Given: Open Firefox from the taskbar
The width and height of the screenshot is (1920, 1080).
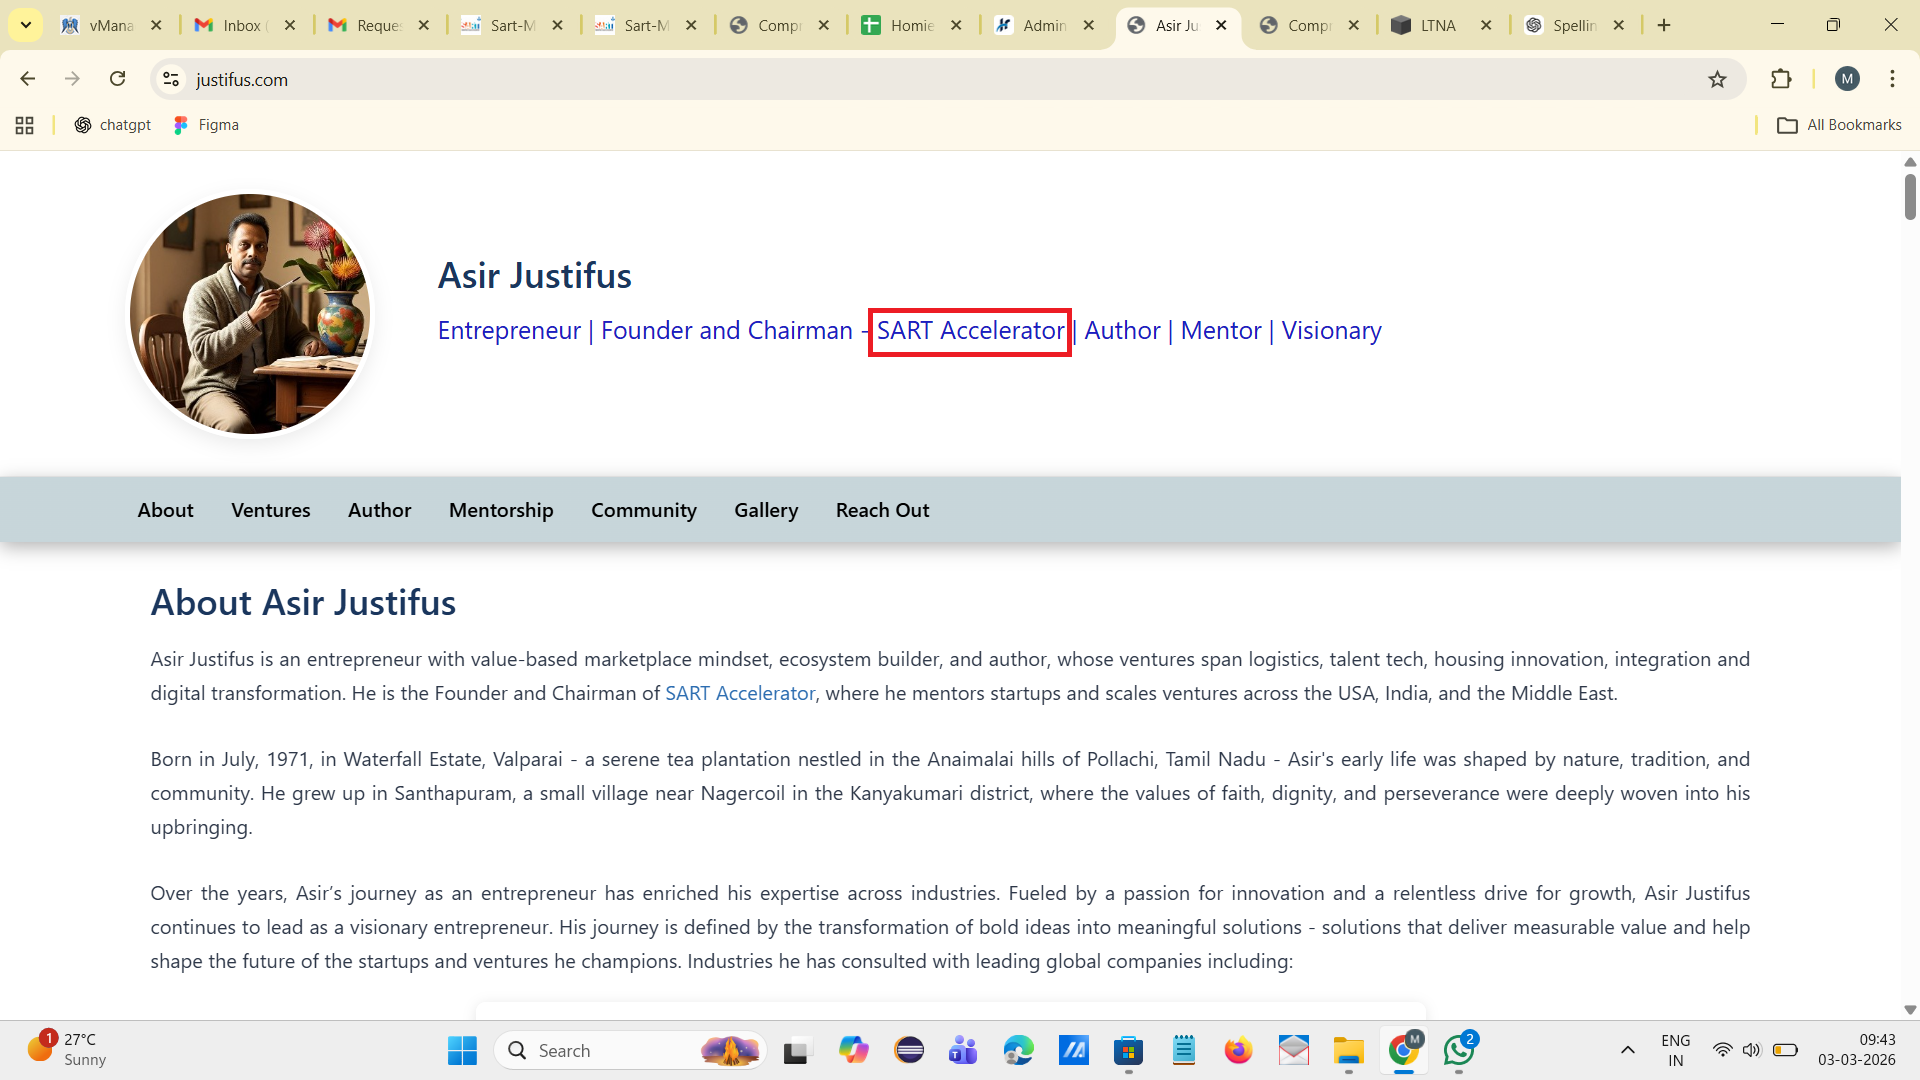Looking at the screenshot, I should [x=1238, y=1051].
